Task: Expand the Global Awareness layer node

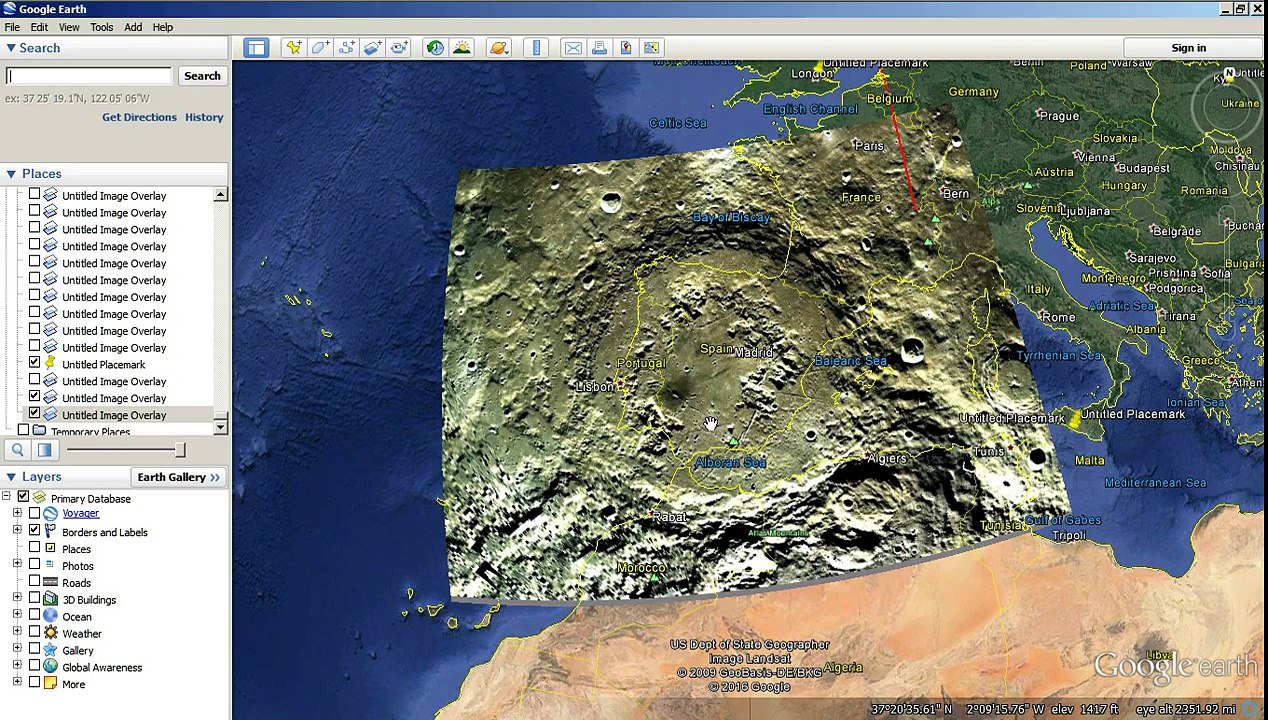Action: tap(17, 667)
